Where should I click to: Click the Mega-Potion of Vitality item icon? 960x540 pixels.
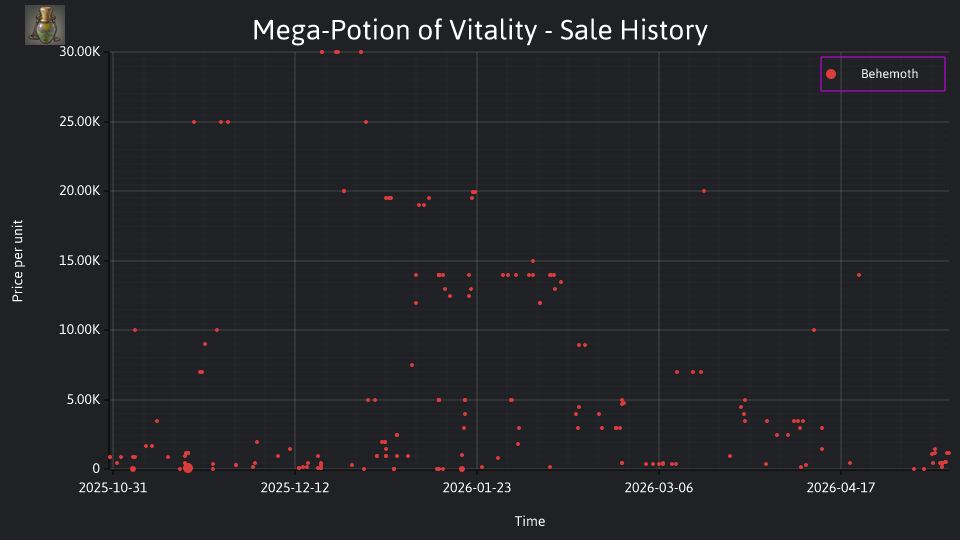pos(45,25)
